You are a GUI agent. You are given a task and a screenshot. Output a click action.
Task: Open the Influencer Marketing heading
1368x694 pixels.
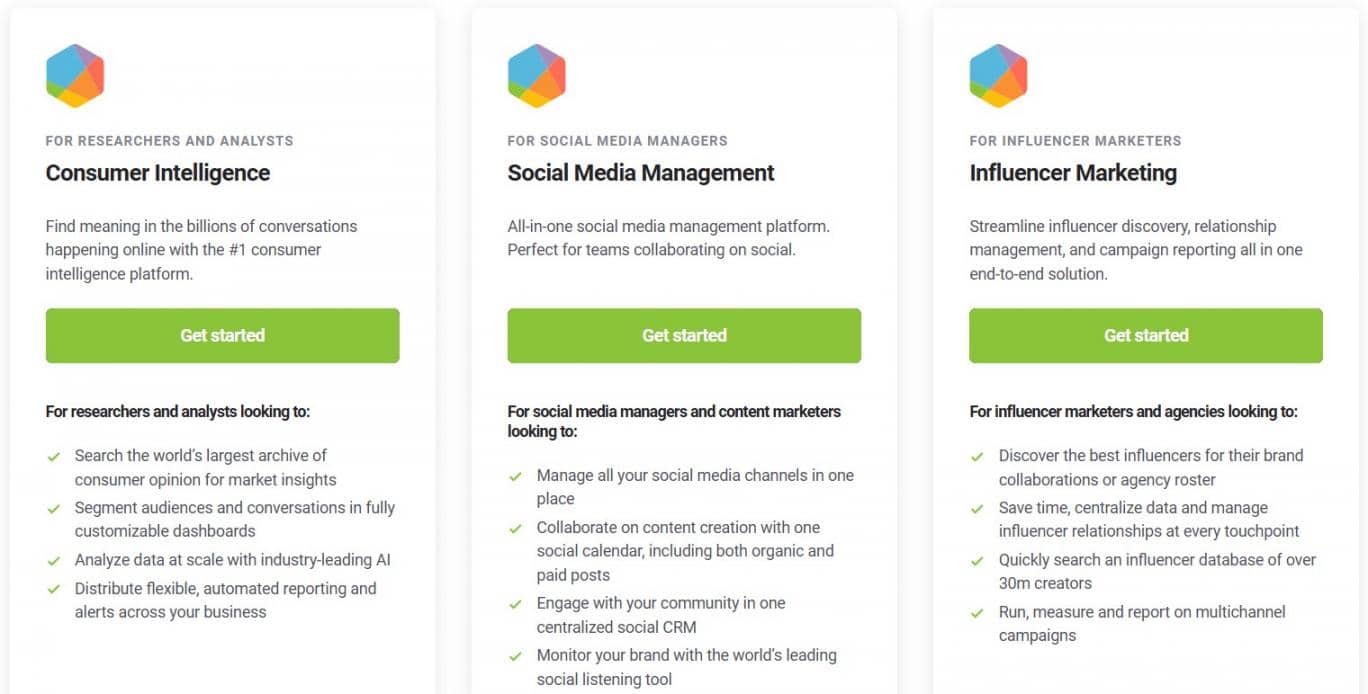click(x=1073, y=173)
